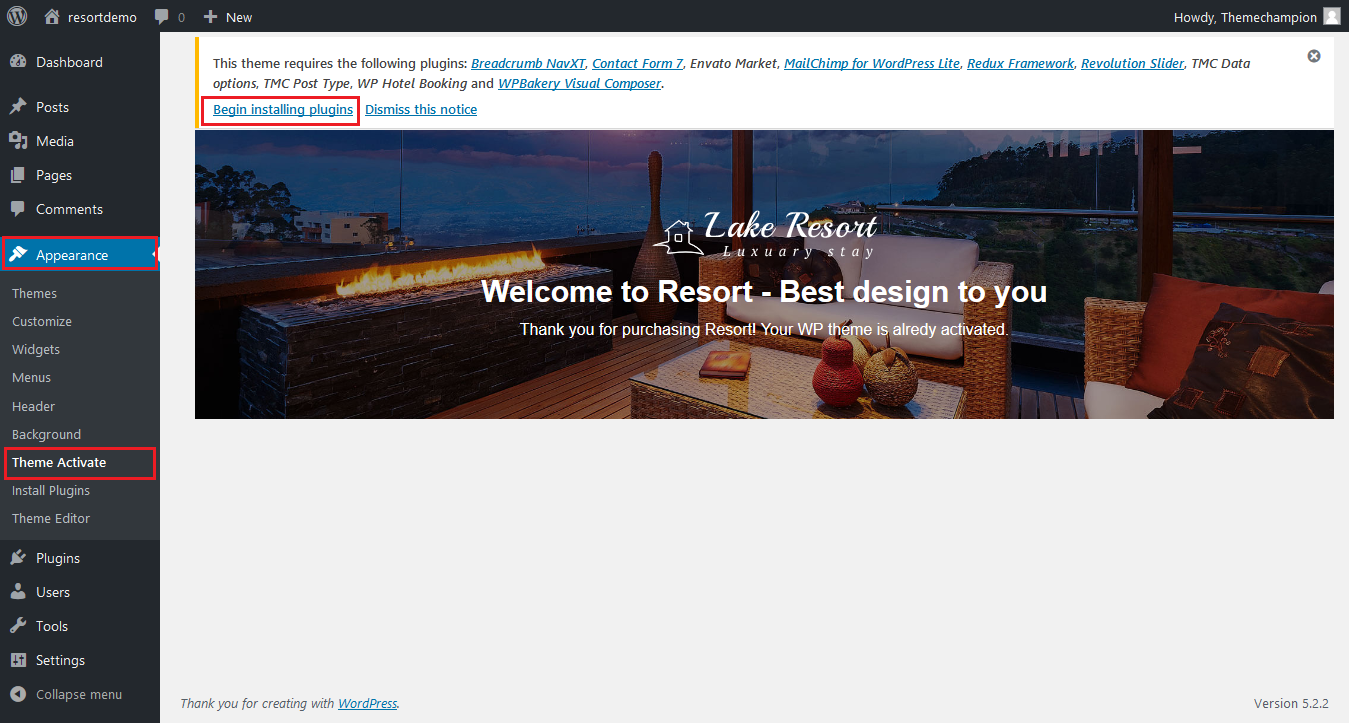1349x723 pixels.
Task: Click the Posts pushpin icon
Action: tap(18, 107)
